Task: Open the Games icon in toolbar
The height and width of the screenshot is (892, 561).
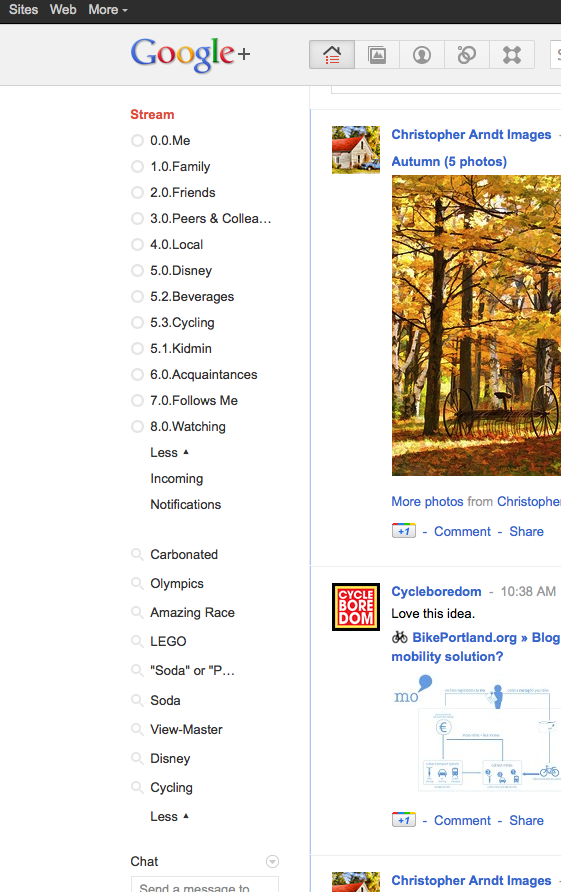Action: pyautogui.click(x=512, y=55)
